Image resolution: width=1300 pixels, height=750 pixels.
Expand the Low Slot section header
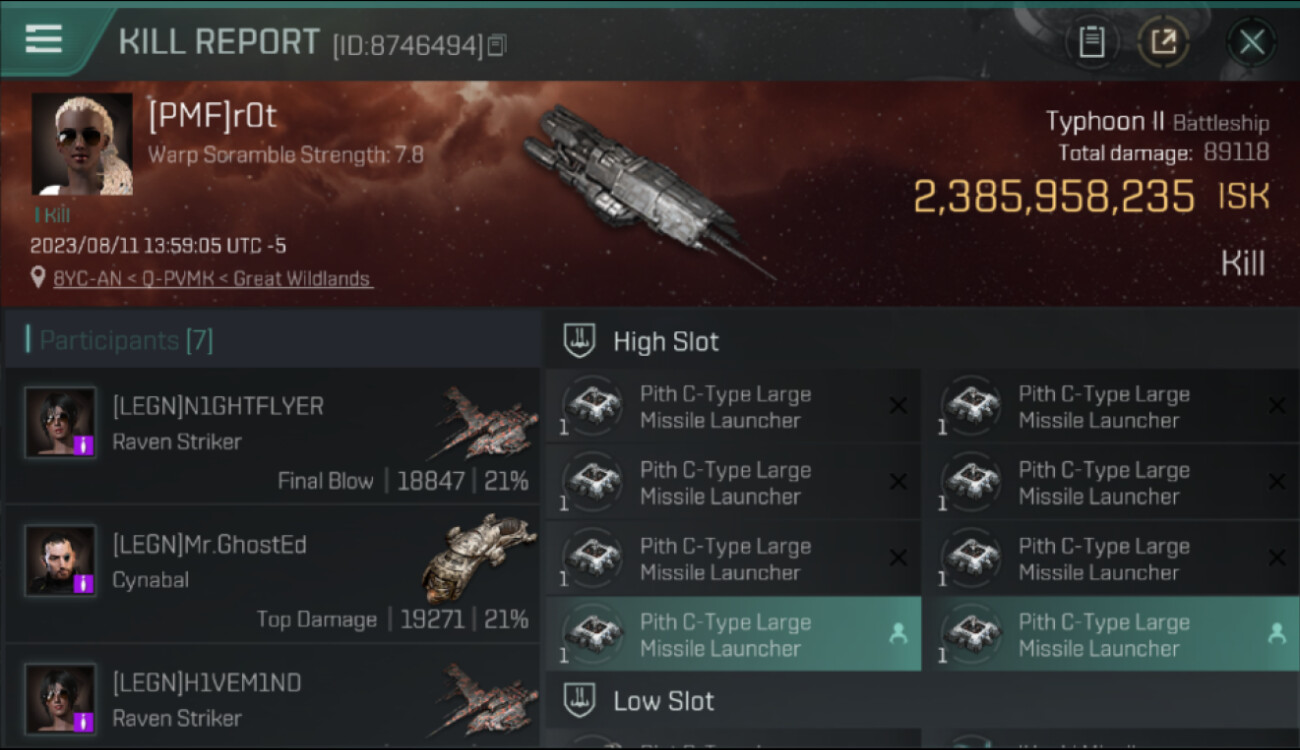pos(664,701)
